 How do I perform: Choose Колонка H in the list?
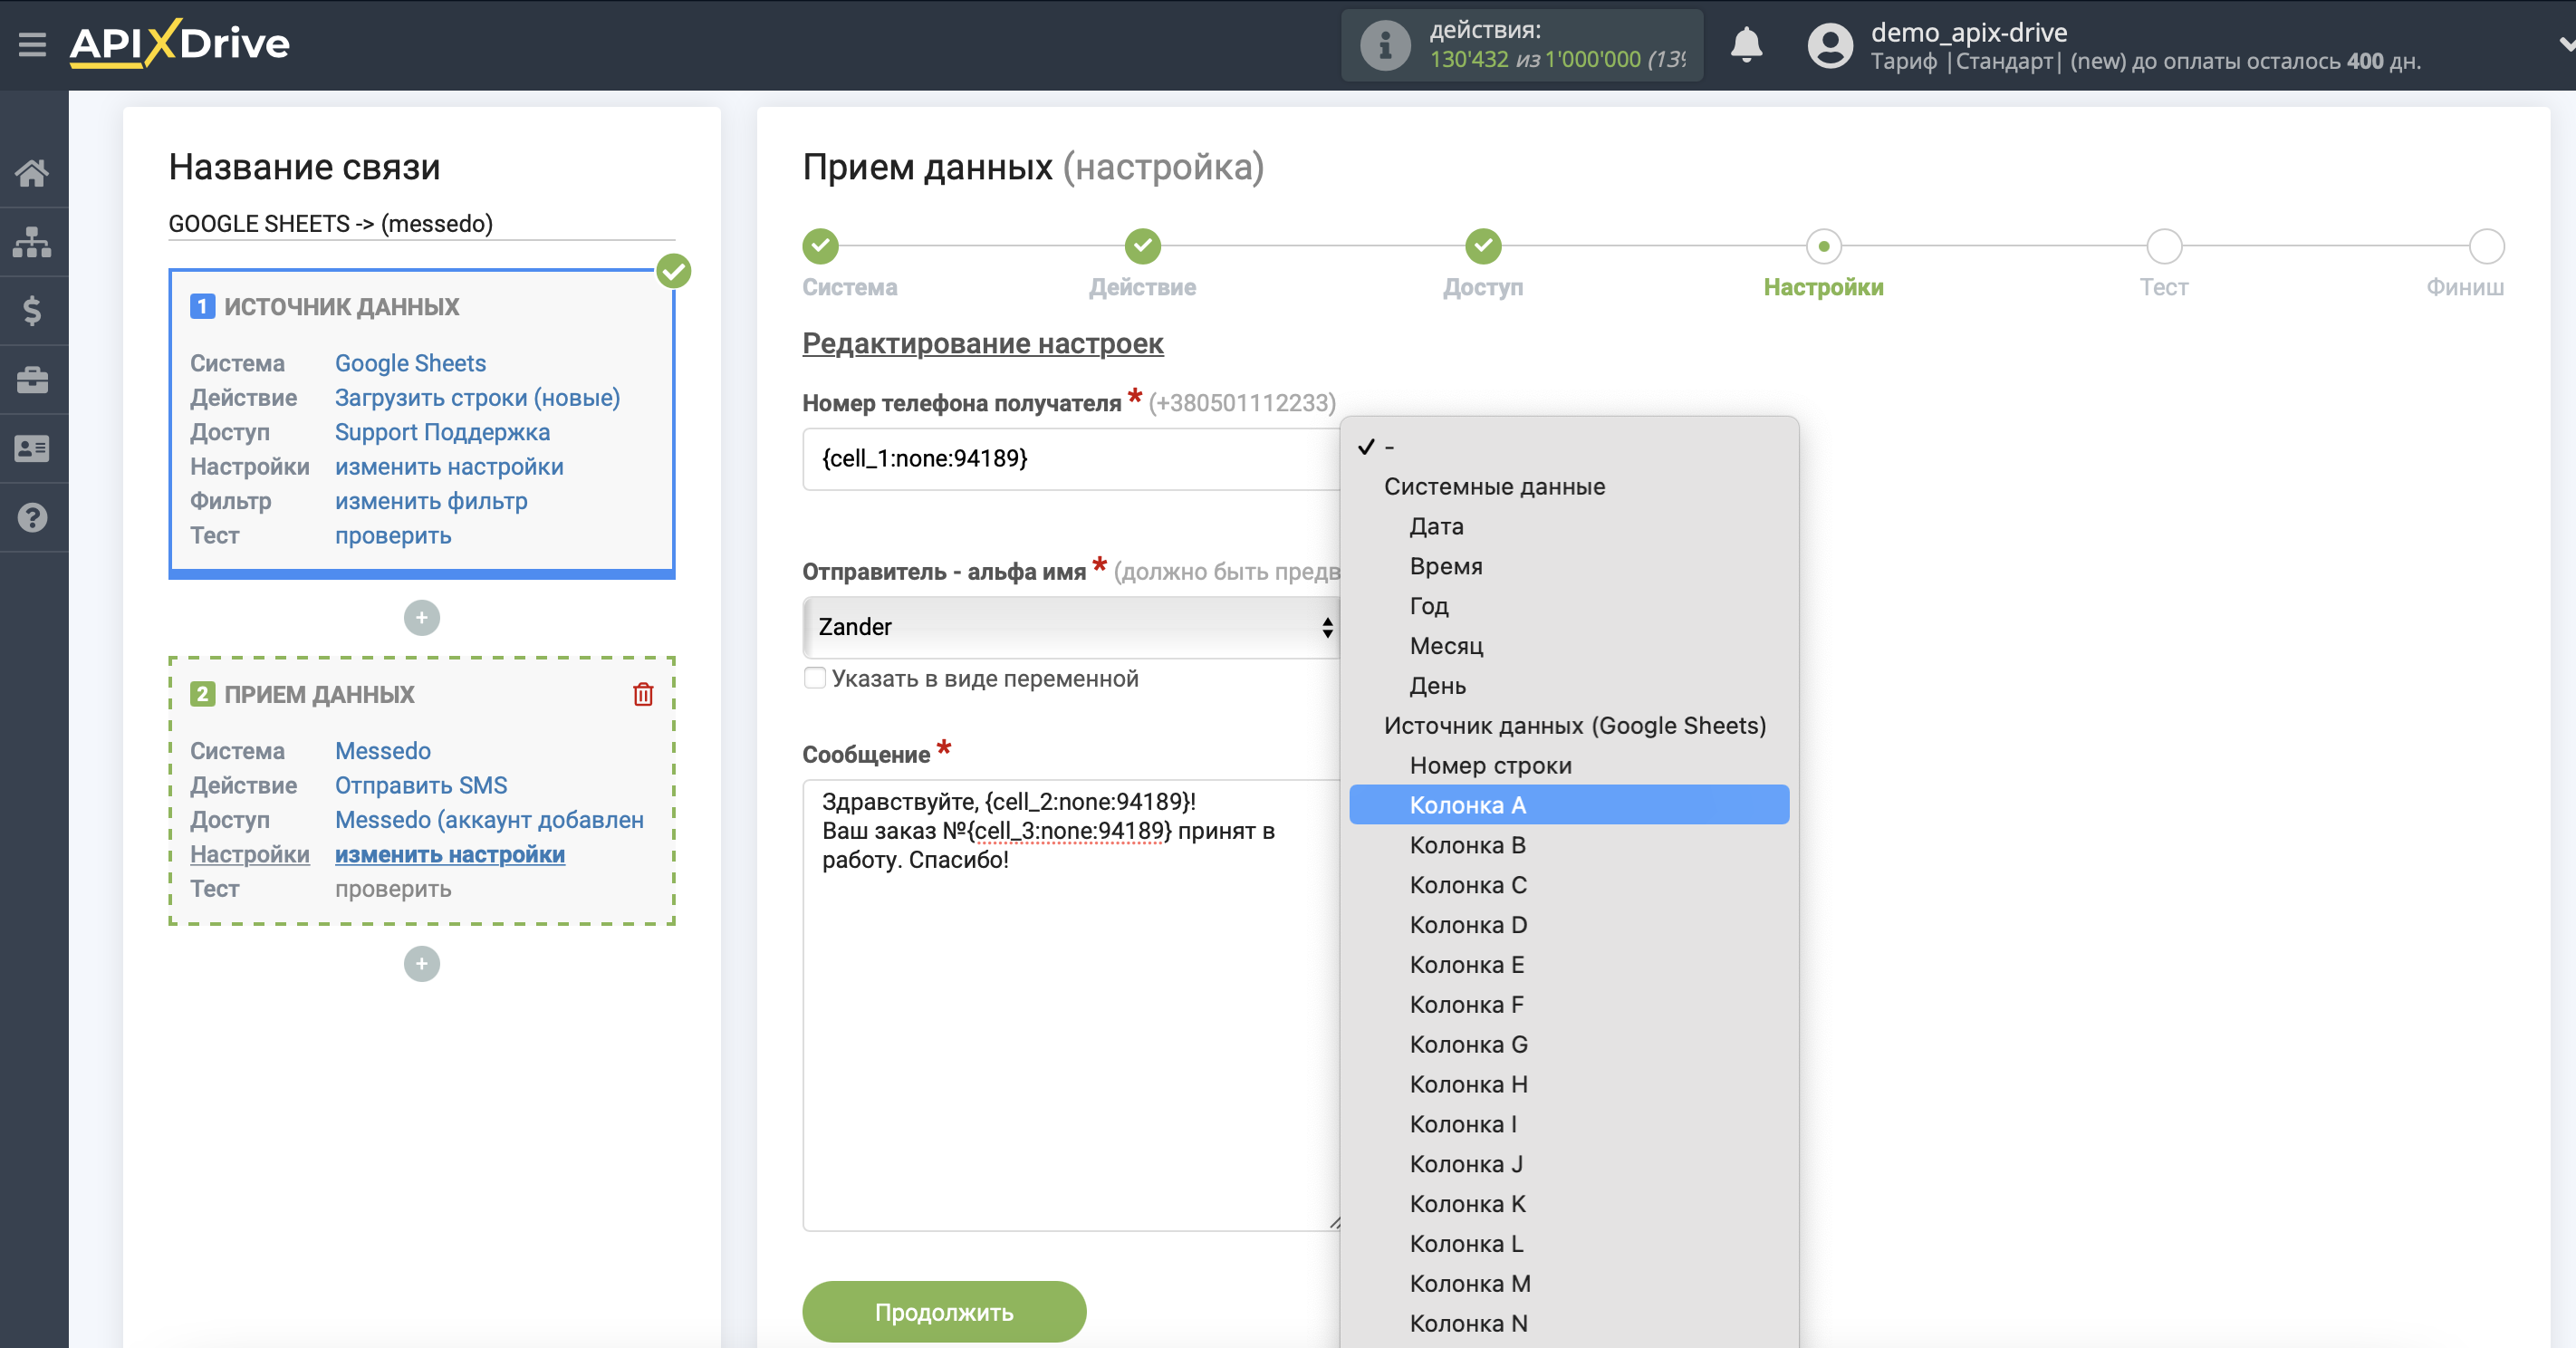click(1569, 1084)
